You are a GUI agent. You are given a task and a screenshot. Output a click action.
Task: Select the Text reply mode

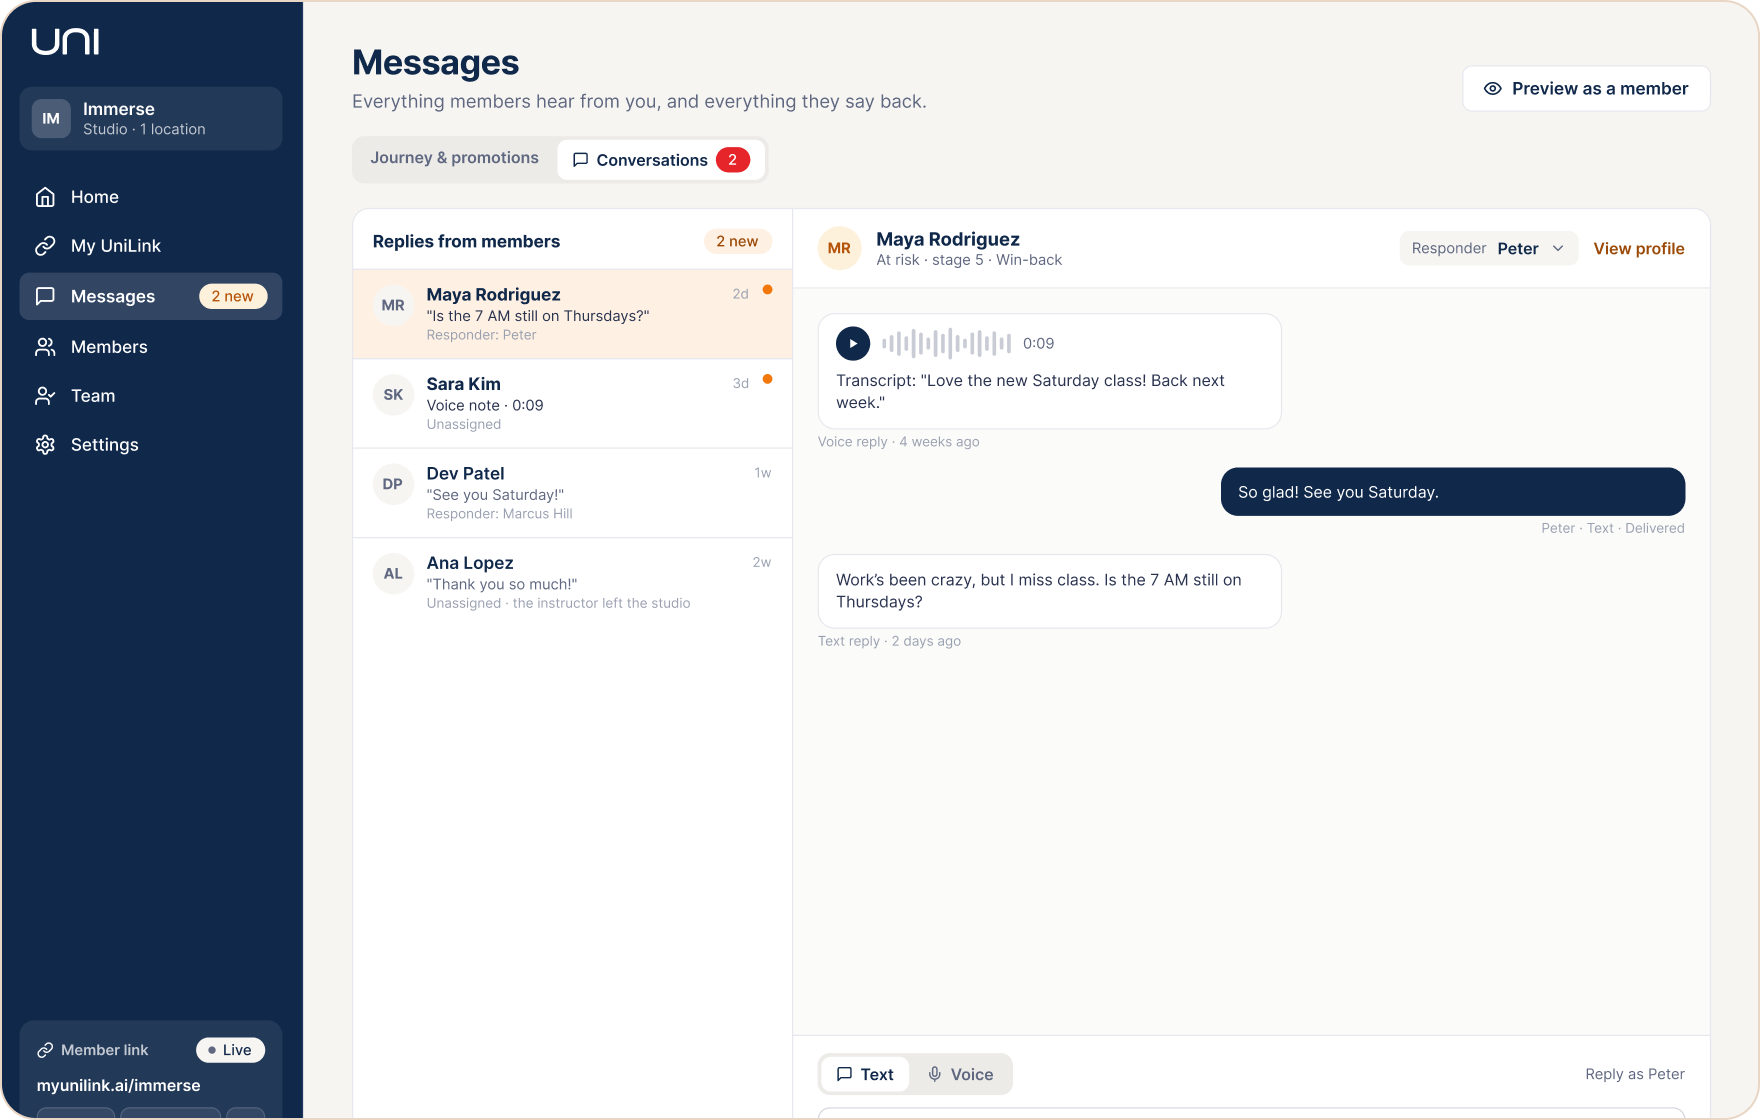tap(865, 1074)
